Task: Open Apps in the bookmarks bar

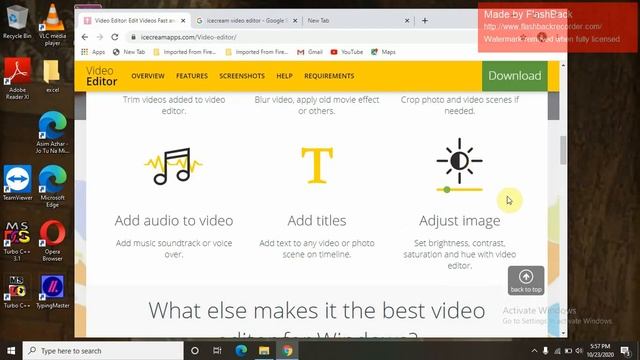Action: [93, 52]
